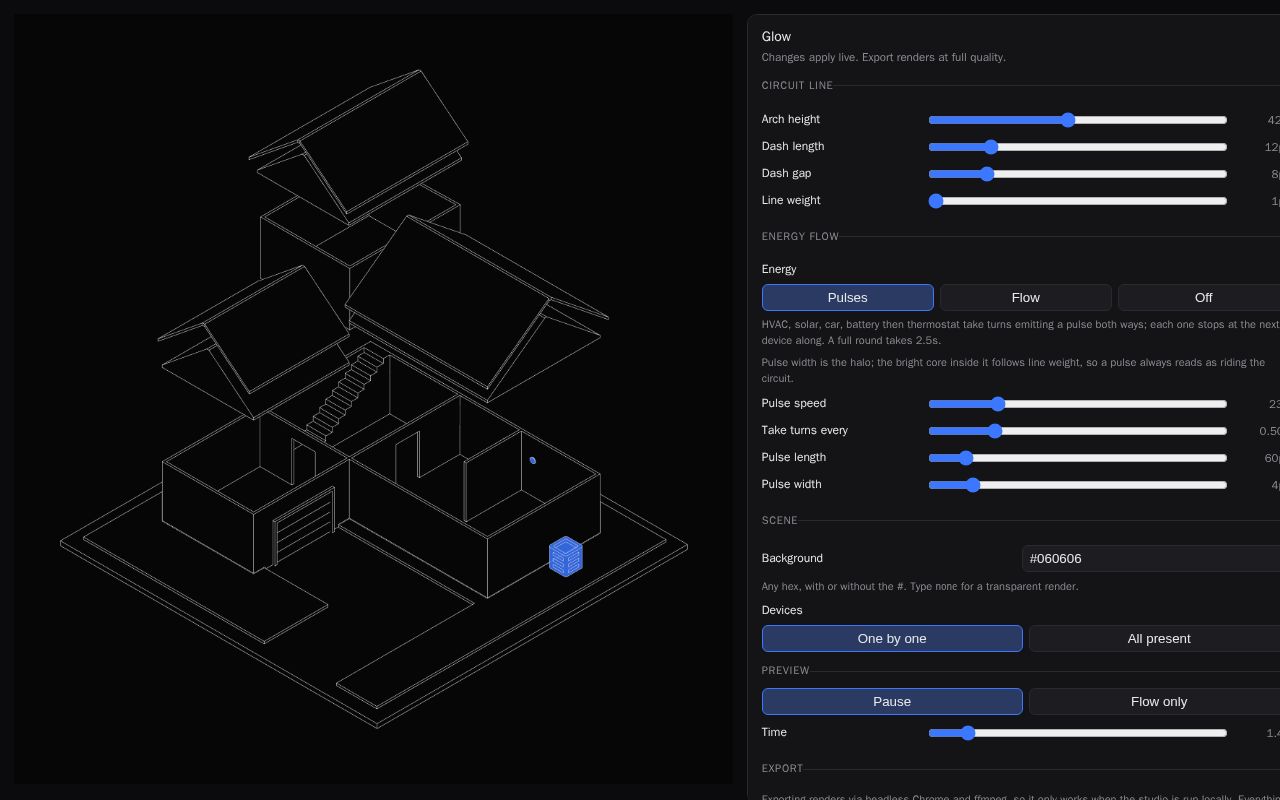Edit the Background hex color field
This screenshot has width=1280, height=800.
pos(1152,559)
